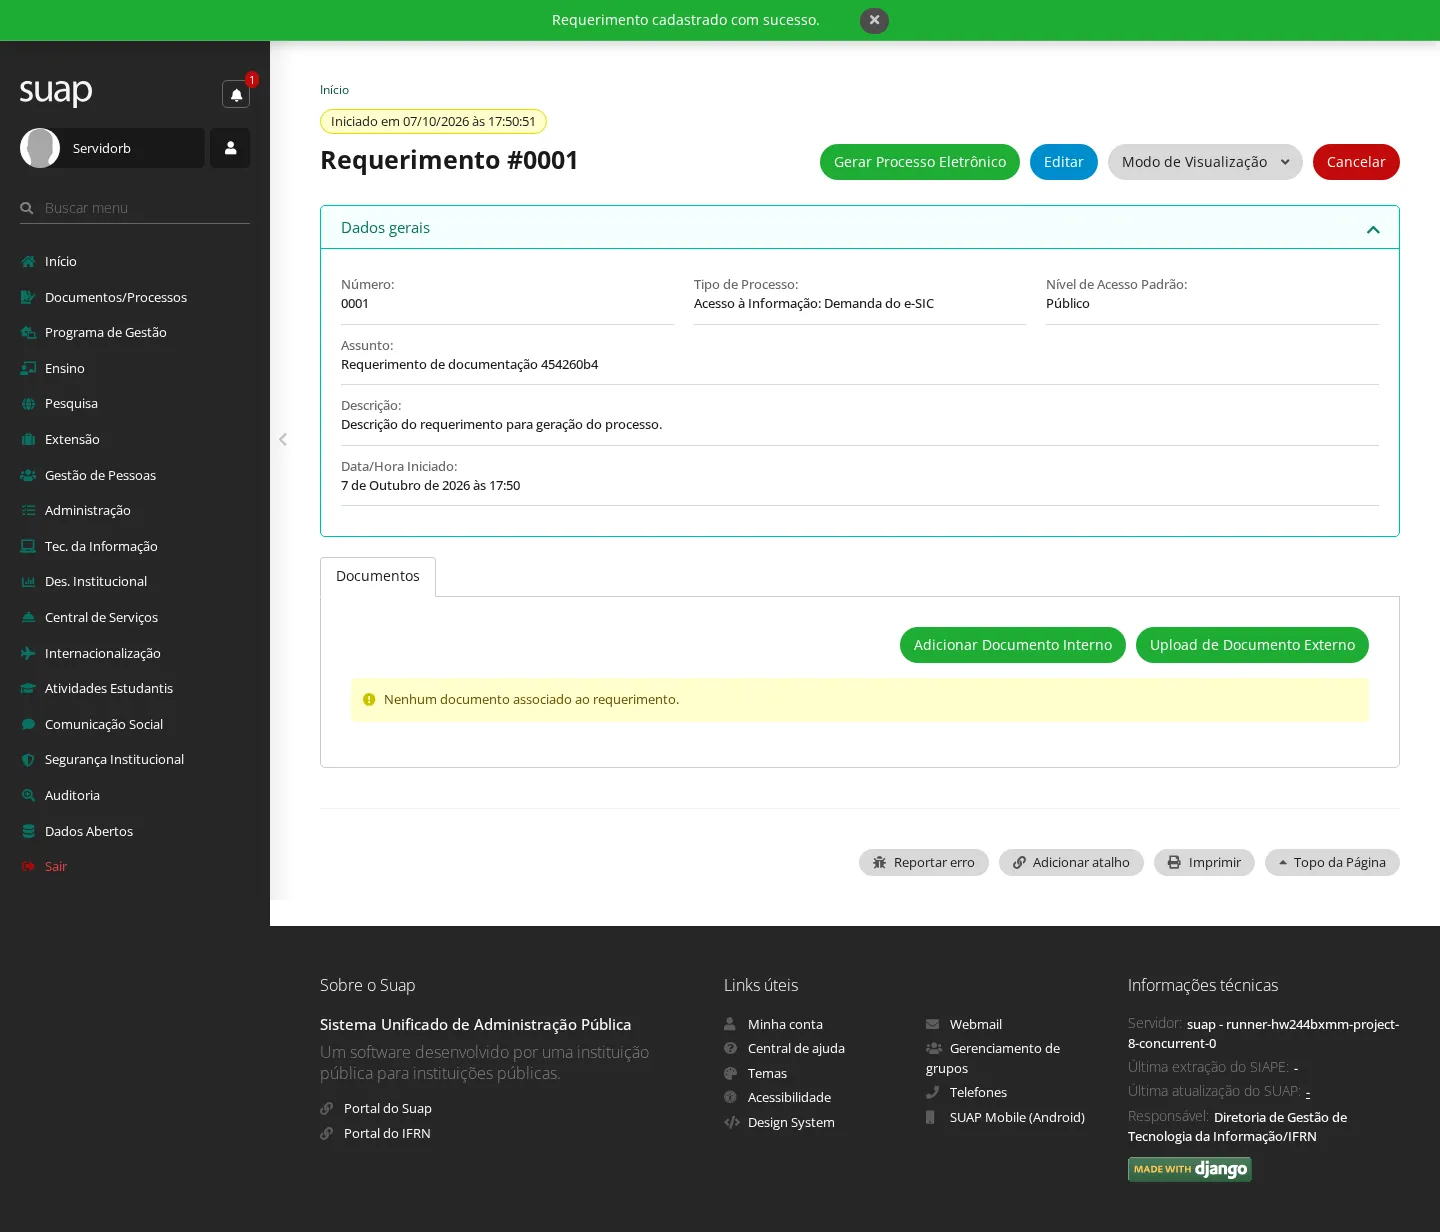Click the Comunicação Social speech bubble icon
This screenshot has height=1232, width=1440.
(28, 724)
